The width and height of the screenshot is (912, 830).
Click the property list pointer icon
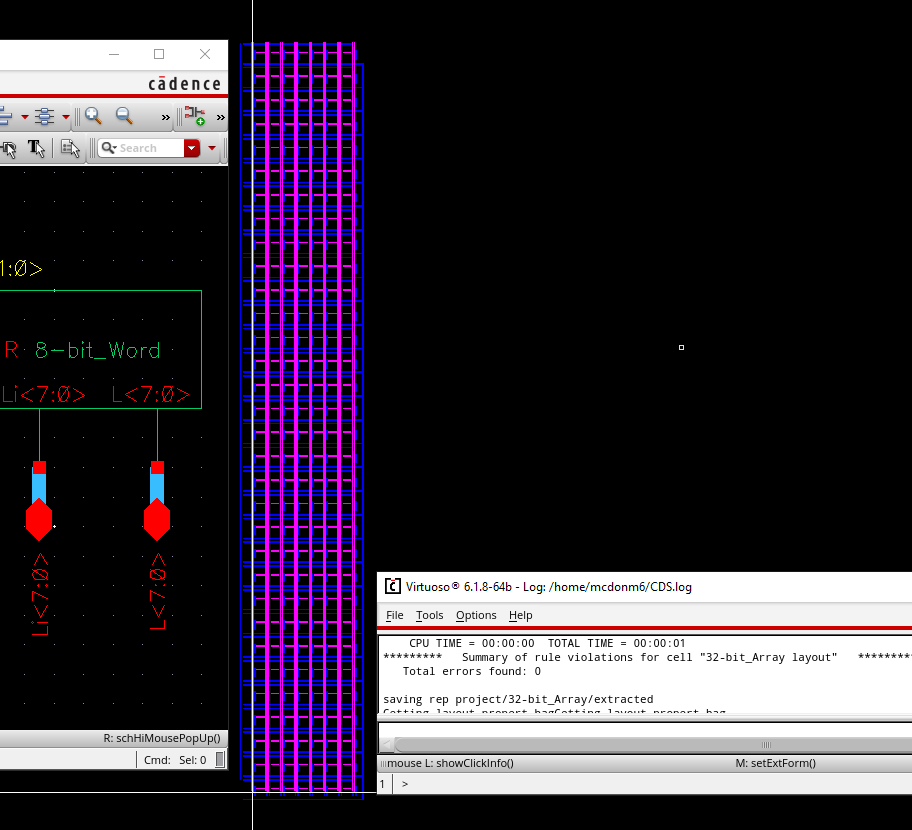[x=70, y=148]
